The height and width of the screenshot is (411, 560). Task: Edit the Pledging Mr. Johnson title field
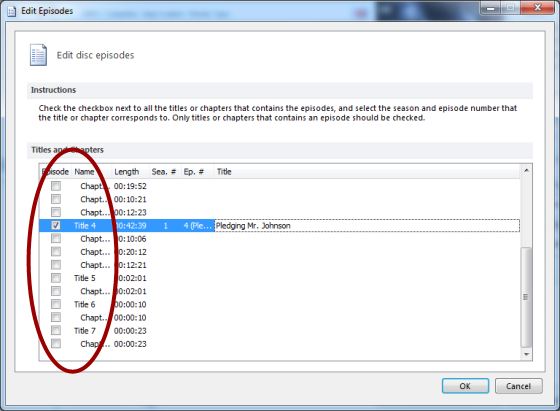click(x=367, y=226)
